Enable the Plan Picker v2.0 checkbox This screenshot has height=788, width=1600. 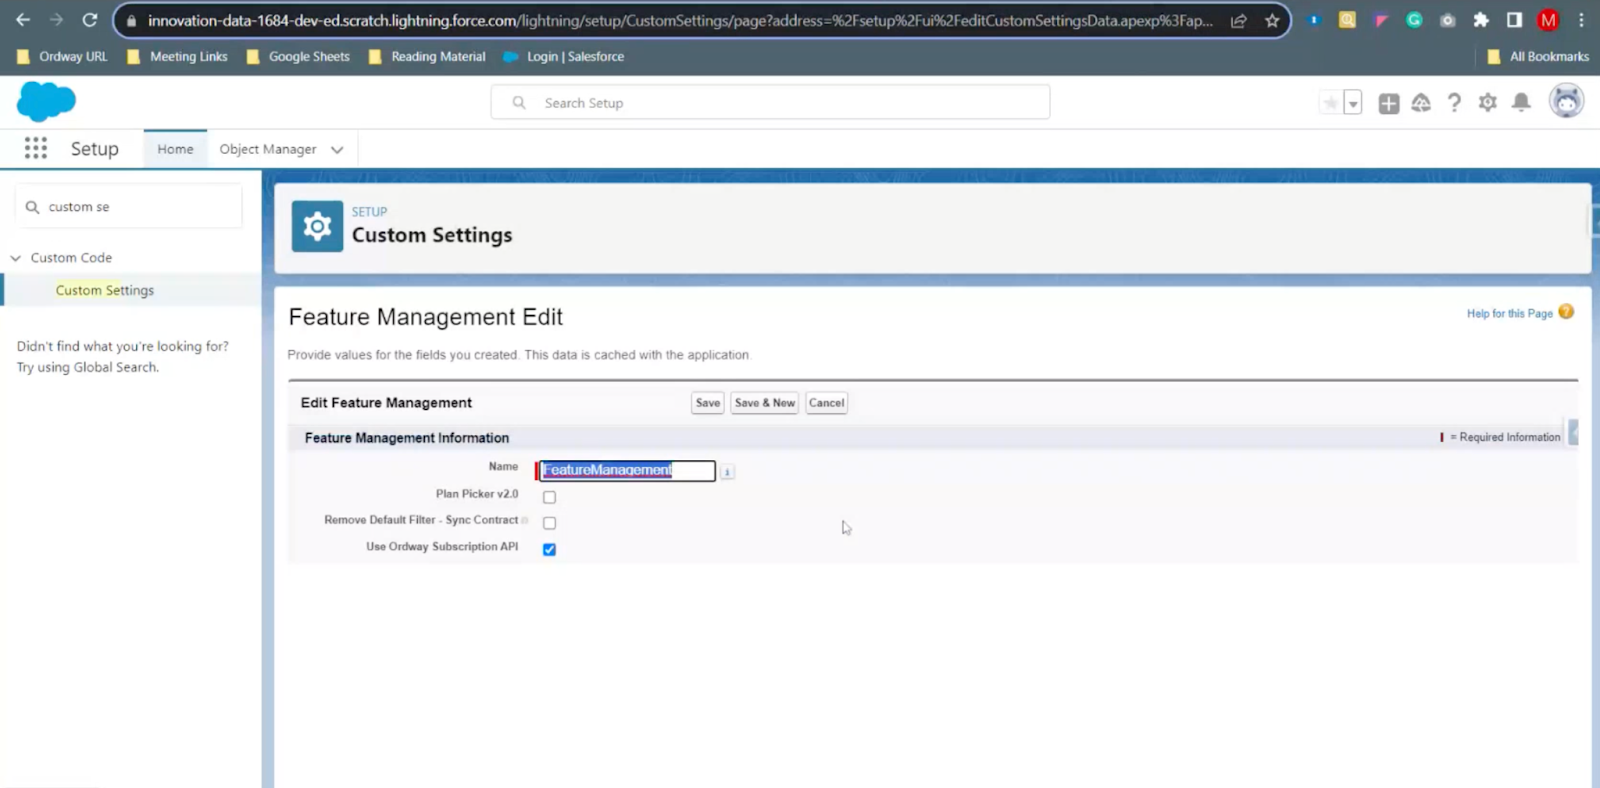[549, 497]
